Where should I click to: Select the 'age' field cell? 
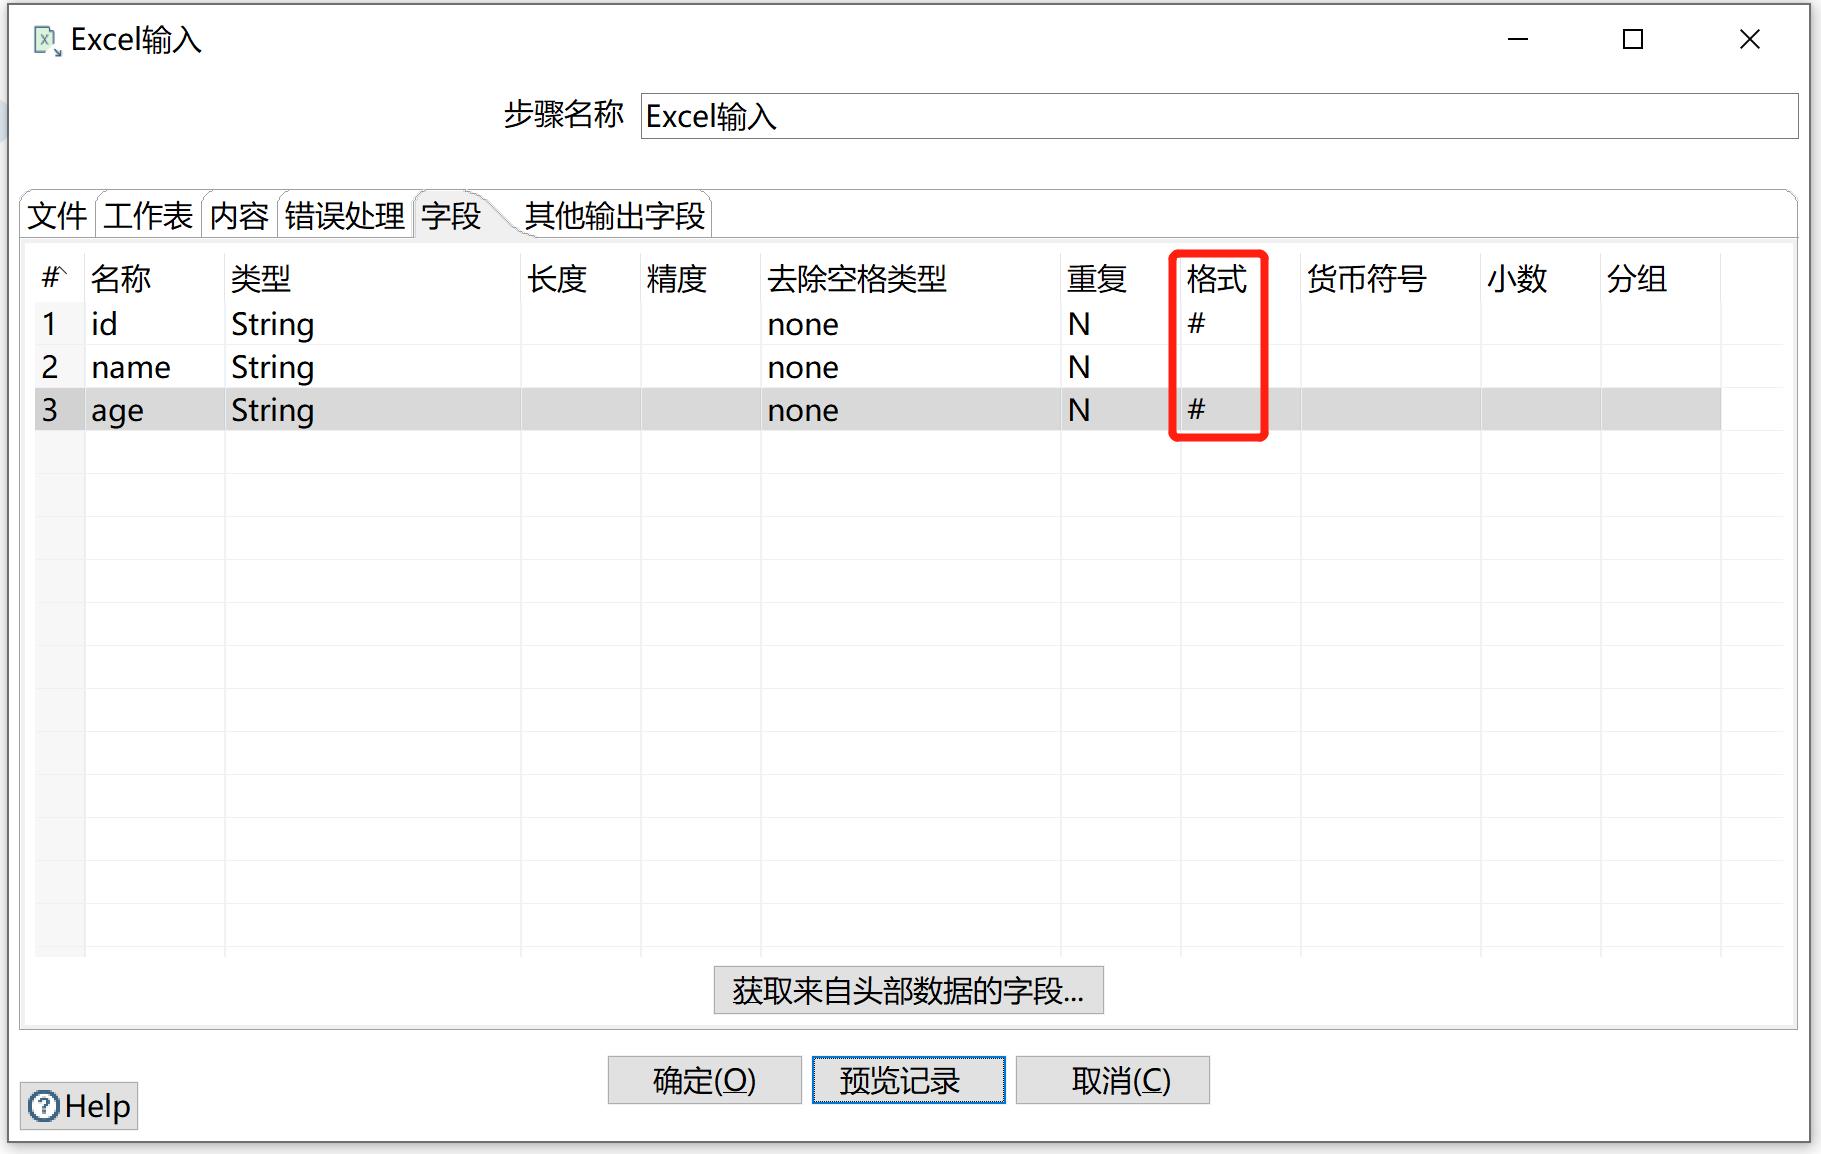154,410
